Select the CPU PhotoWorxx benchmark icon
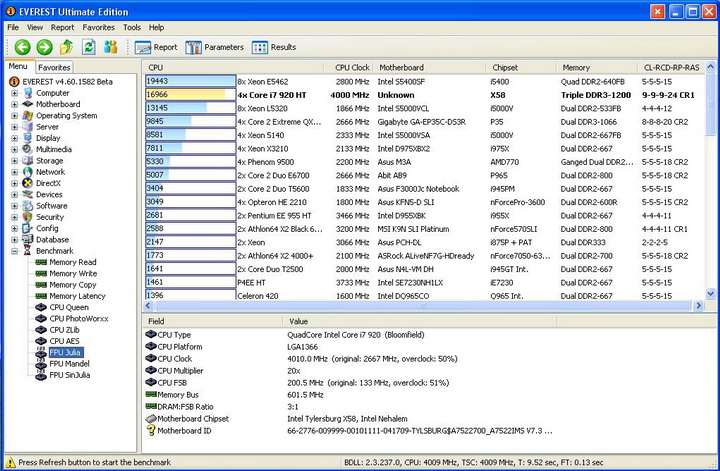 click(41, 319)
